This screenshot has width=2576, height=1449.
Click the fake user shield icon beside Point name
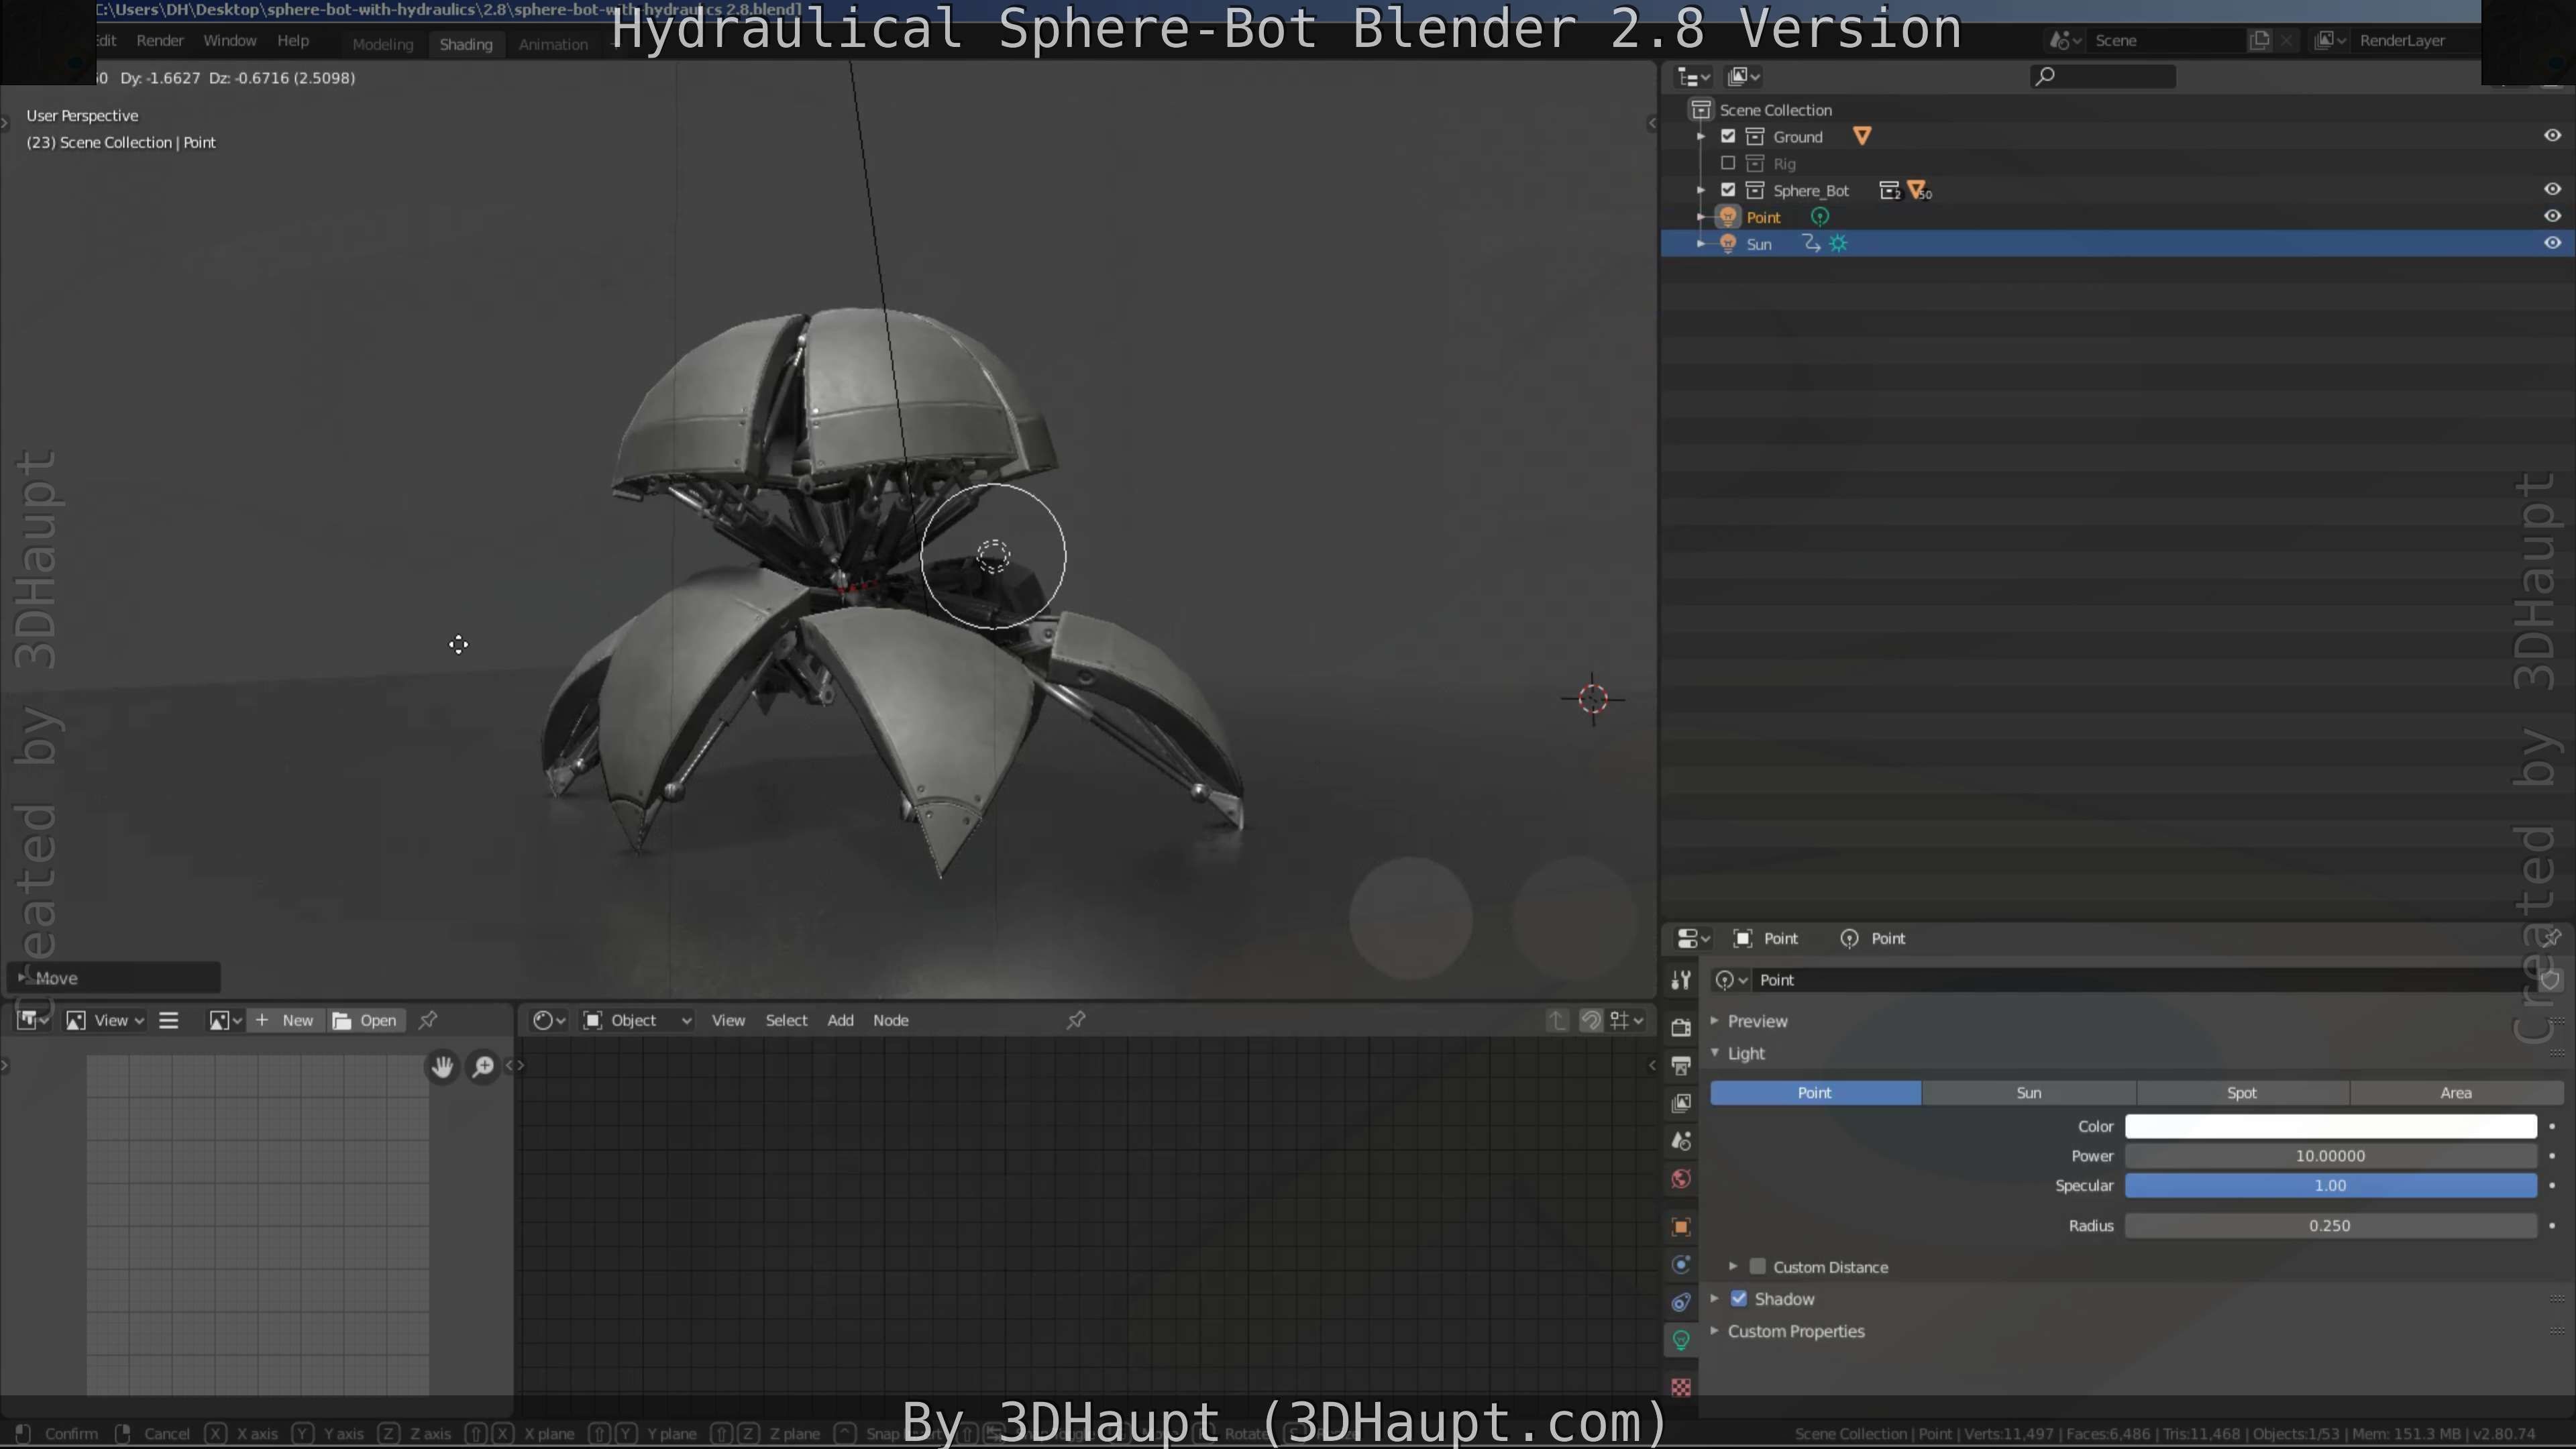pyautogui.click(x=2551, y=980)
